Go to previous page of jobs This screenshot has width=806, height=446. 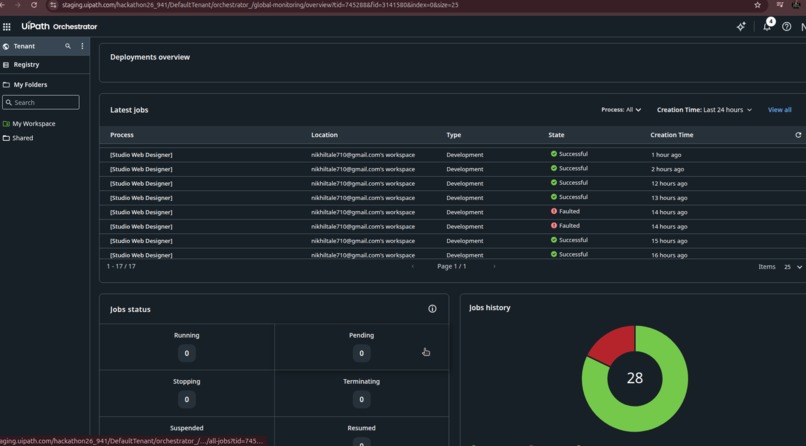tap(412, 266)
